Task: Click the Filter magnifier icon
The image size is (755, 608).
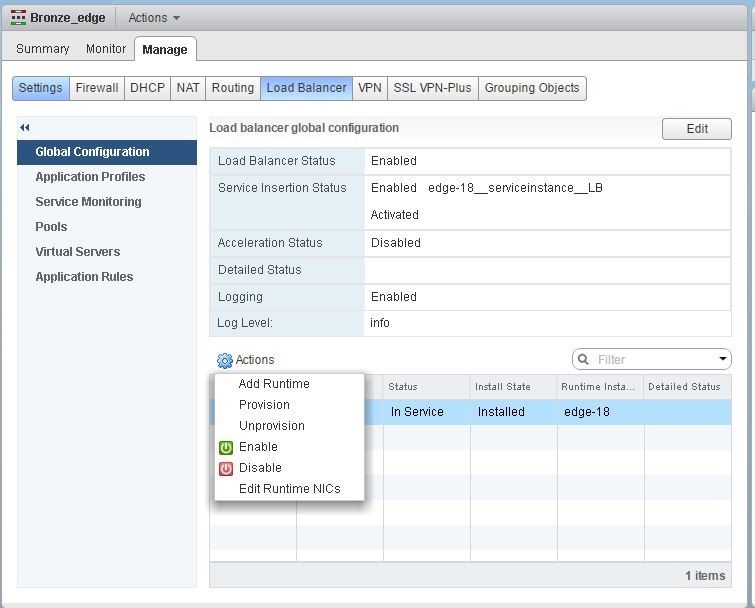Action: coord(583,359)
